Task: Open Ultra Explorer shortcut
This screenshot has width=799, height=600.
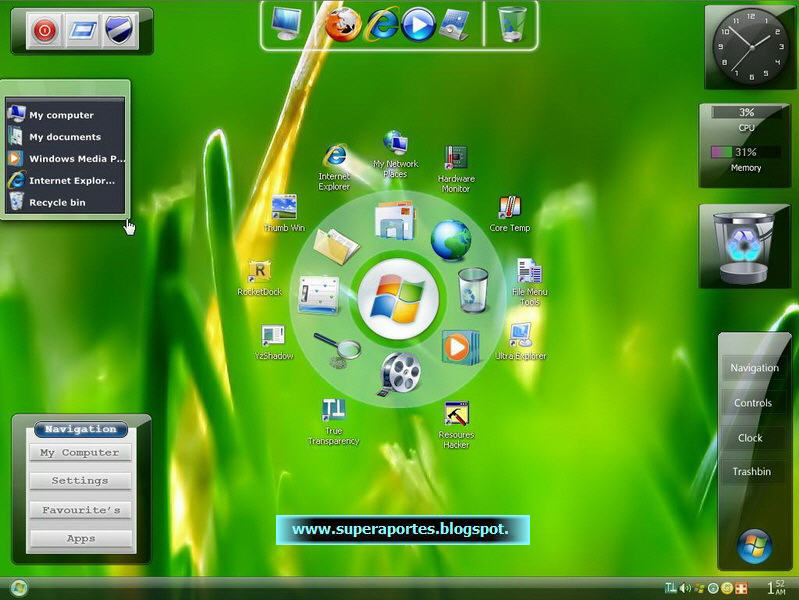Action: click(x=520, y=342)
